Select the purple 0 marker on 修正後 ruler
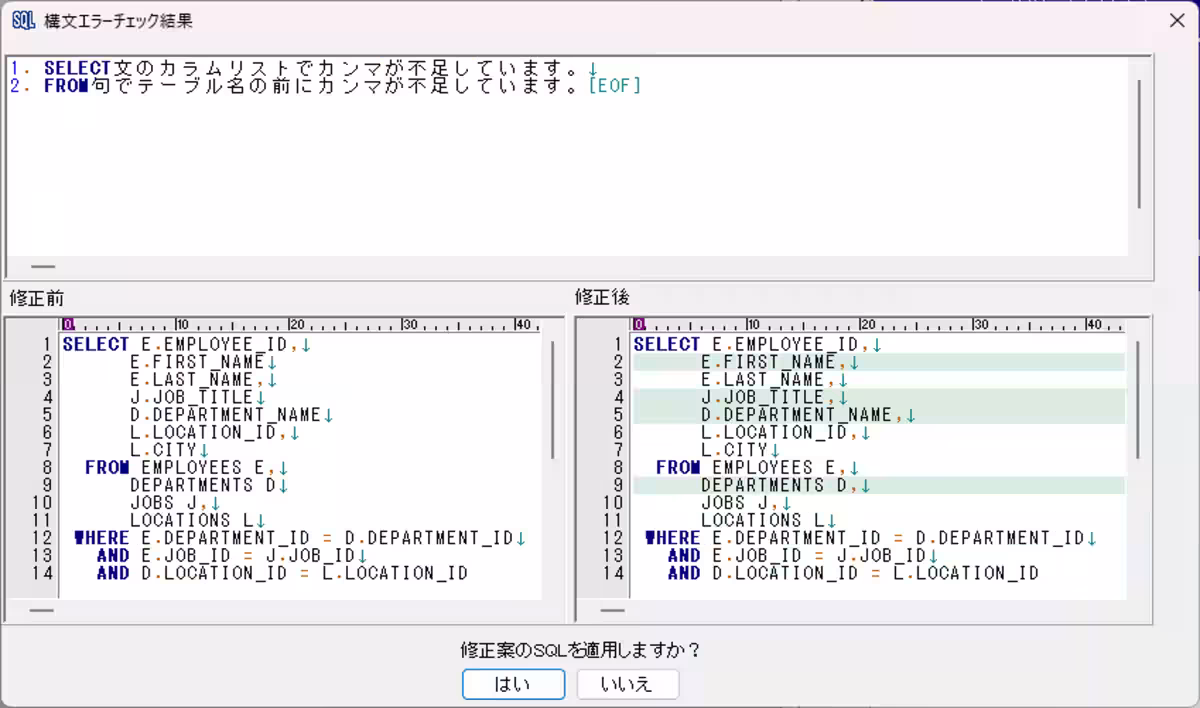1200x708 pixels. (641, 325)
